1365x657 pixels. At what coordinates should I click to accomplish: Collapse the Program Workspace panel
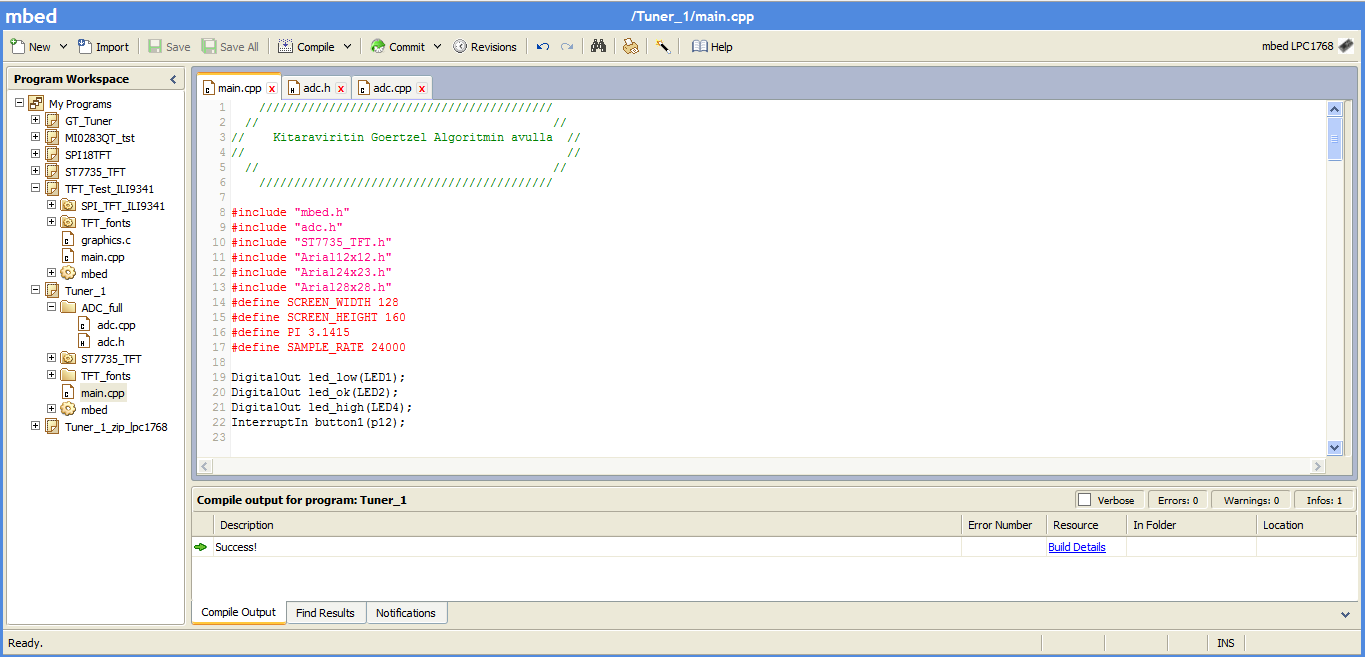(x=172, y=79)
